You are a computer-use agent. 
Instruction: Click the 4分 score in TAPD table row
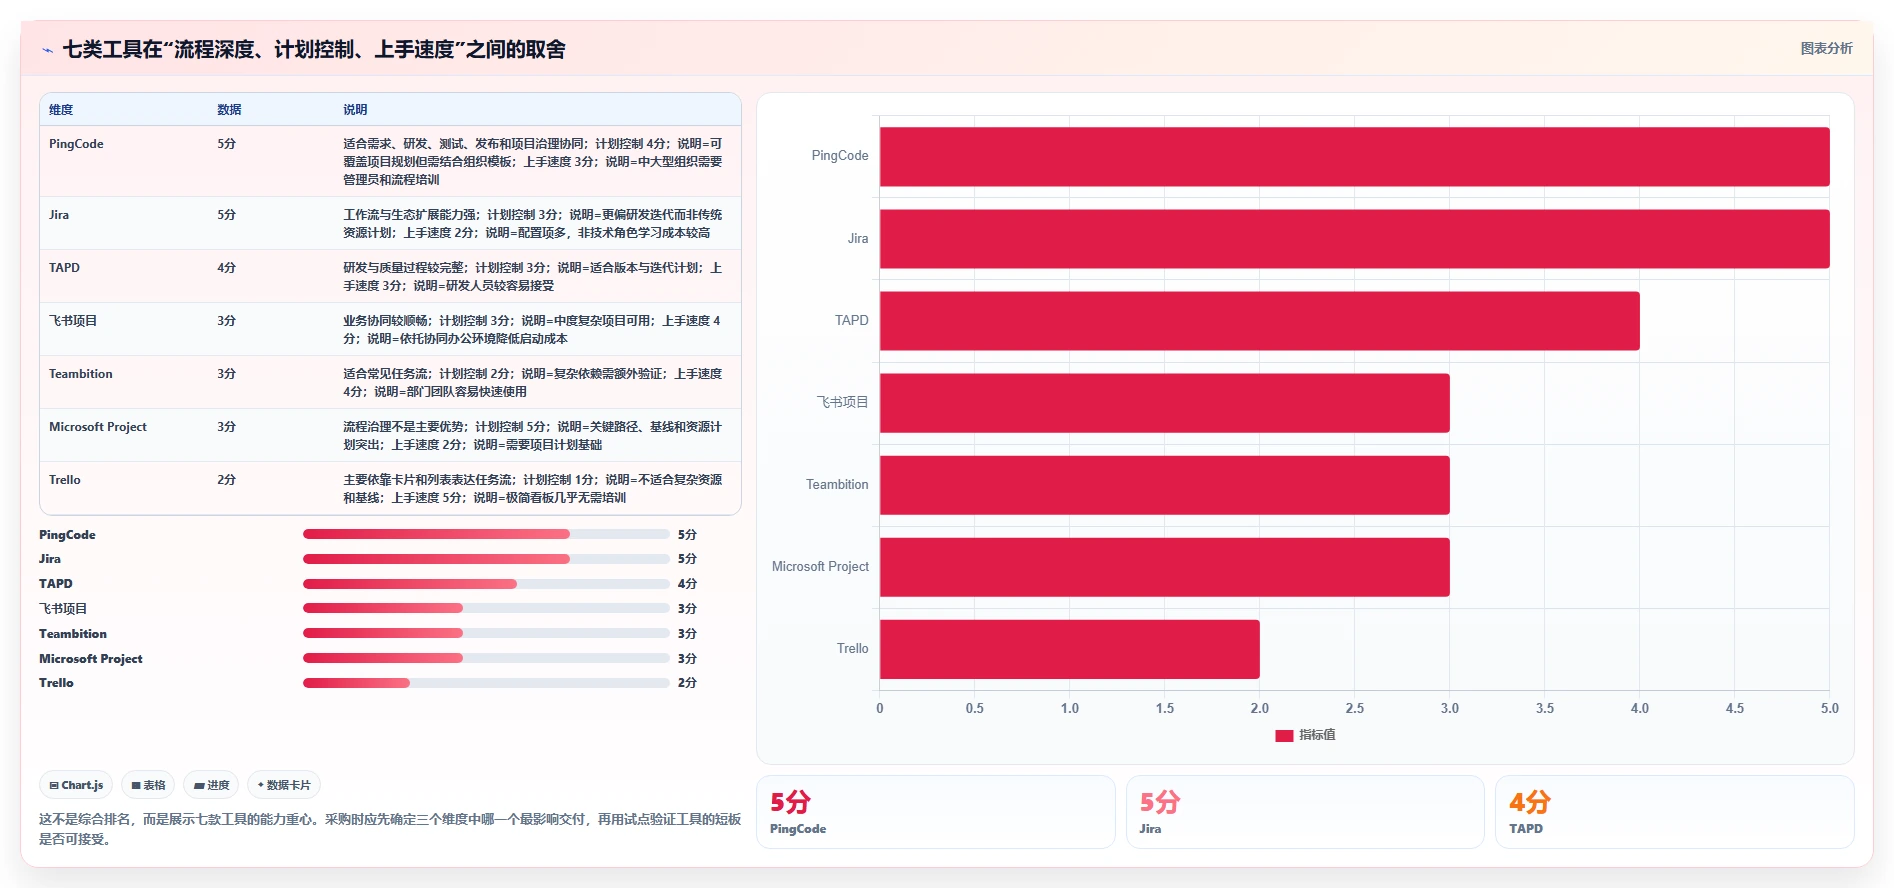click(x=227, y=268)
